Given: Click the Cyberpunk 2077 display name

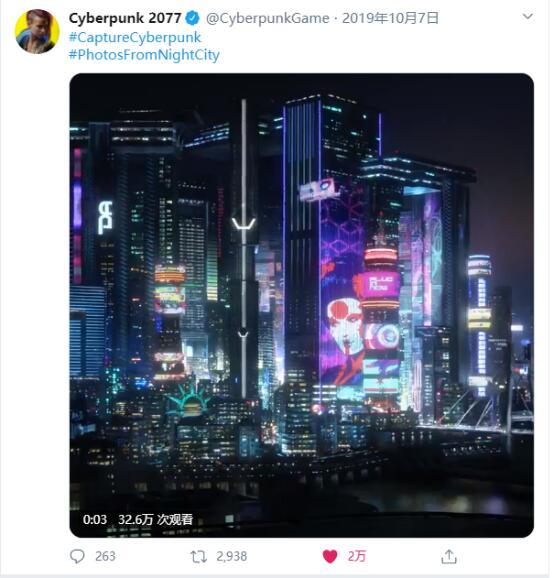Looking at the screenshot, I should [125, 18].
